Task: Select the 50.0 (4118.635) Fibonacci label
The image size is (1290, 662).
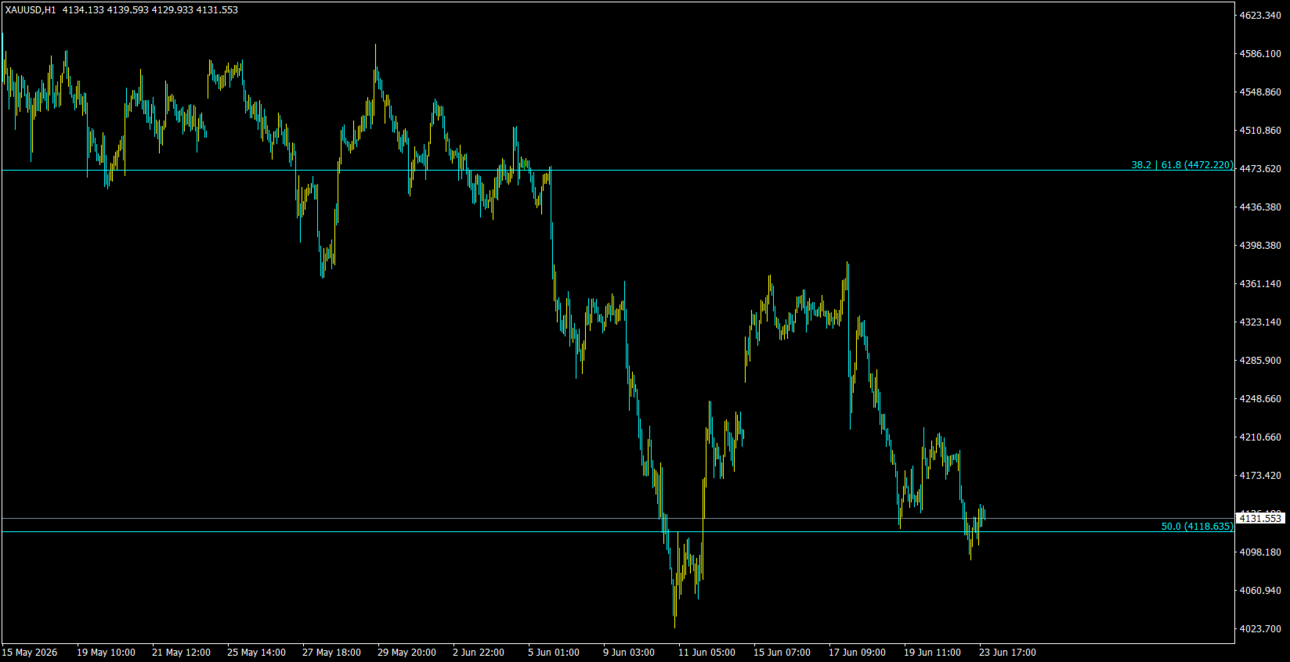Action: [x=1197, y=526]
